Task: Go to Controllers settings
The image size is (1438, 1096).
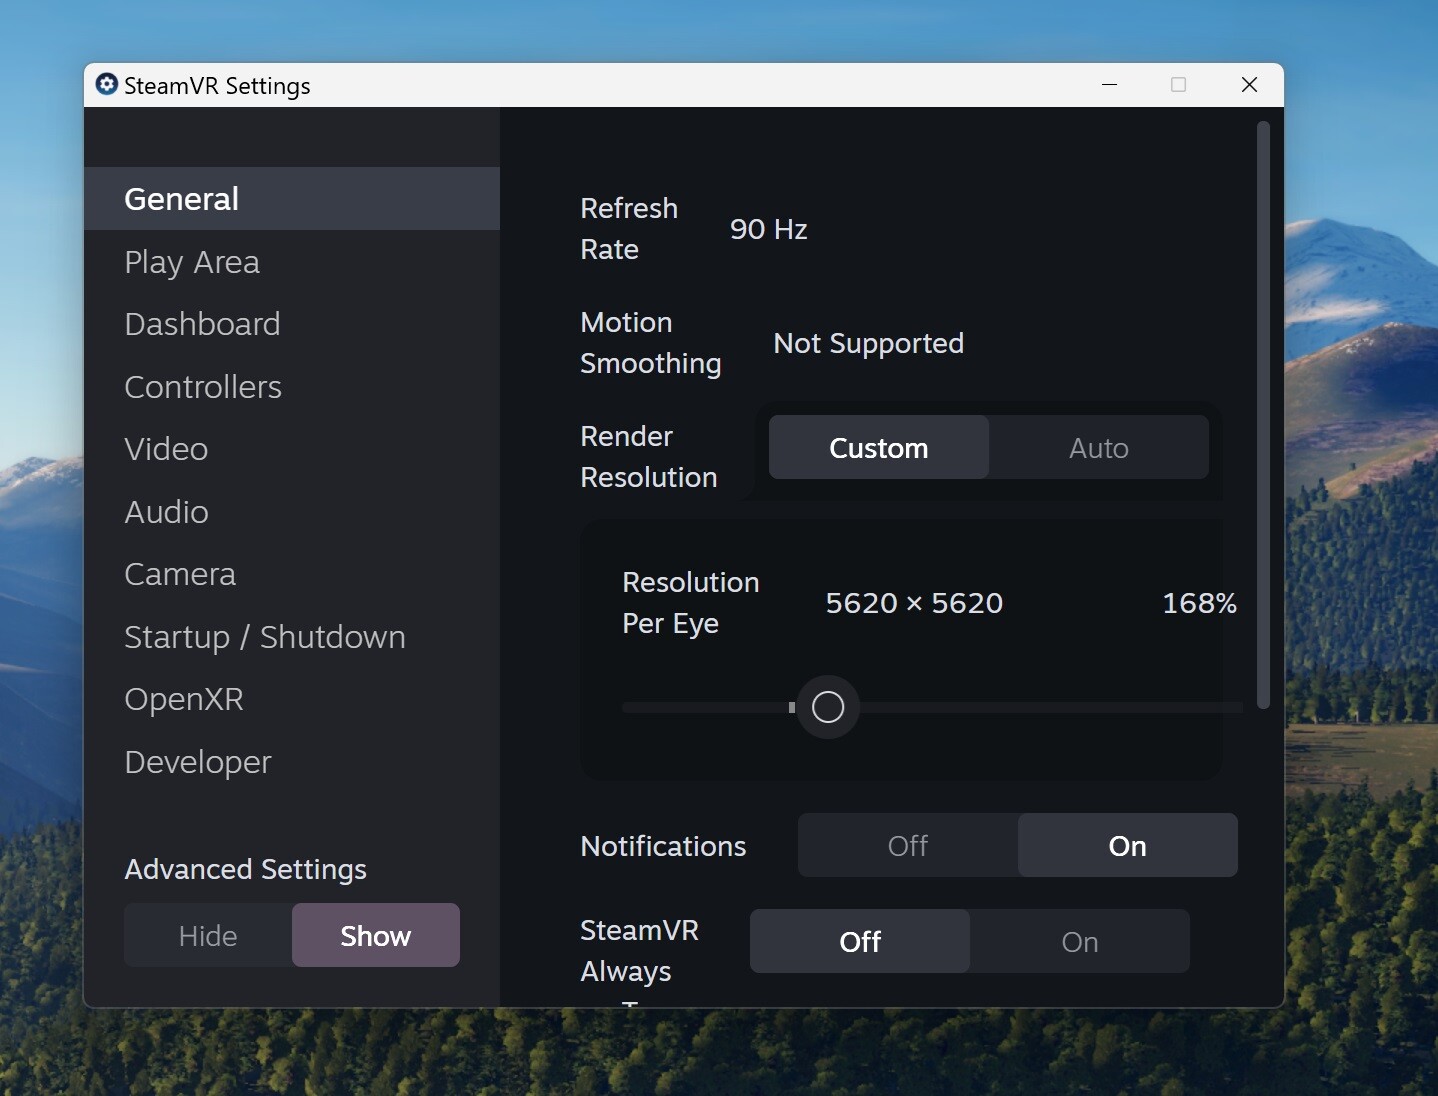Action: 292,387
